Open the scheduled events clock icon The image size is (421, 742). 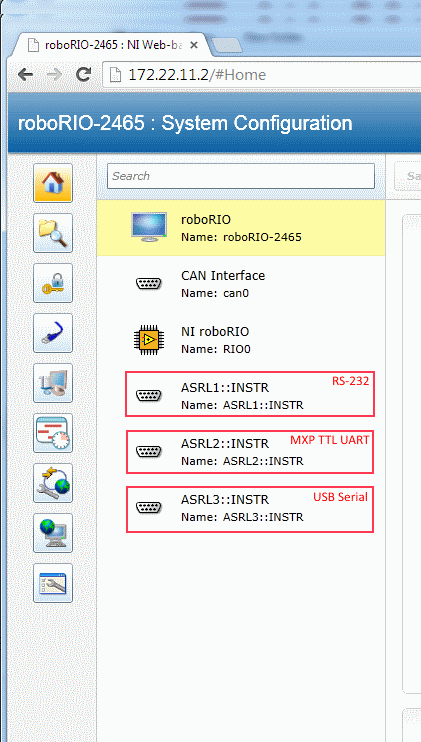[x=53, y=433]
